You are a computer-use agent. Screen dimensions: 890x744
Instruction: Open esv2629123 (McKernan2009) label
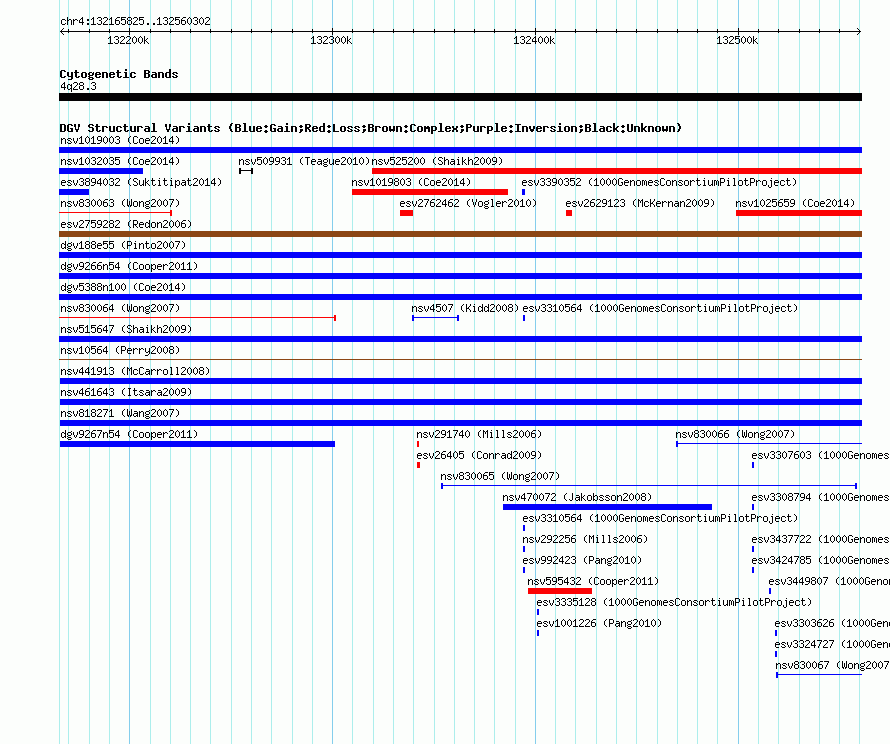pyautogui.click(x=640, y=203)
